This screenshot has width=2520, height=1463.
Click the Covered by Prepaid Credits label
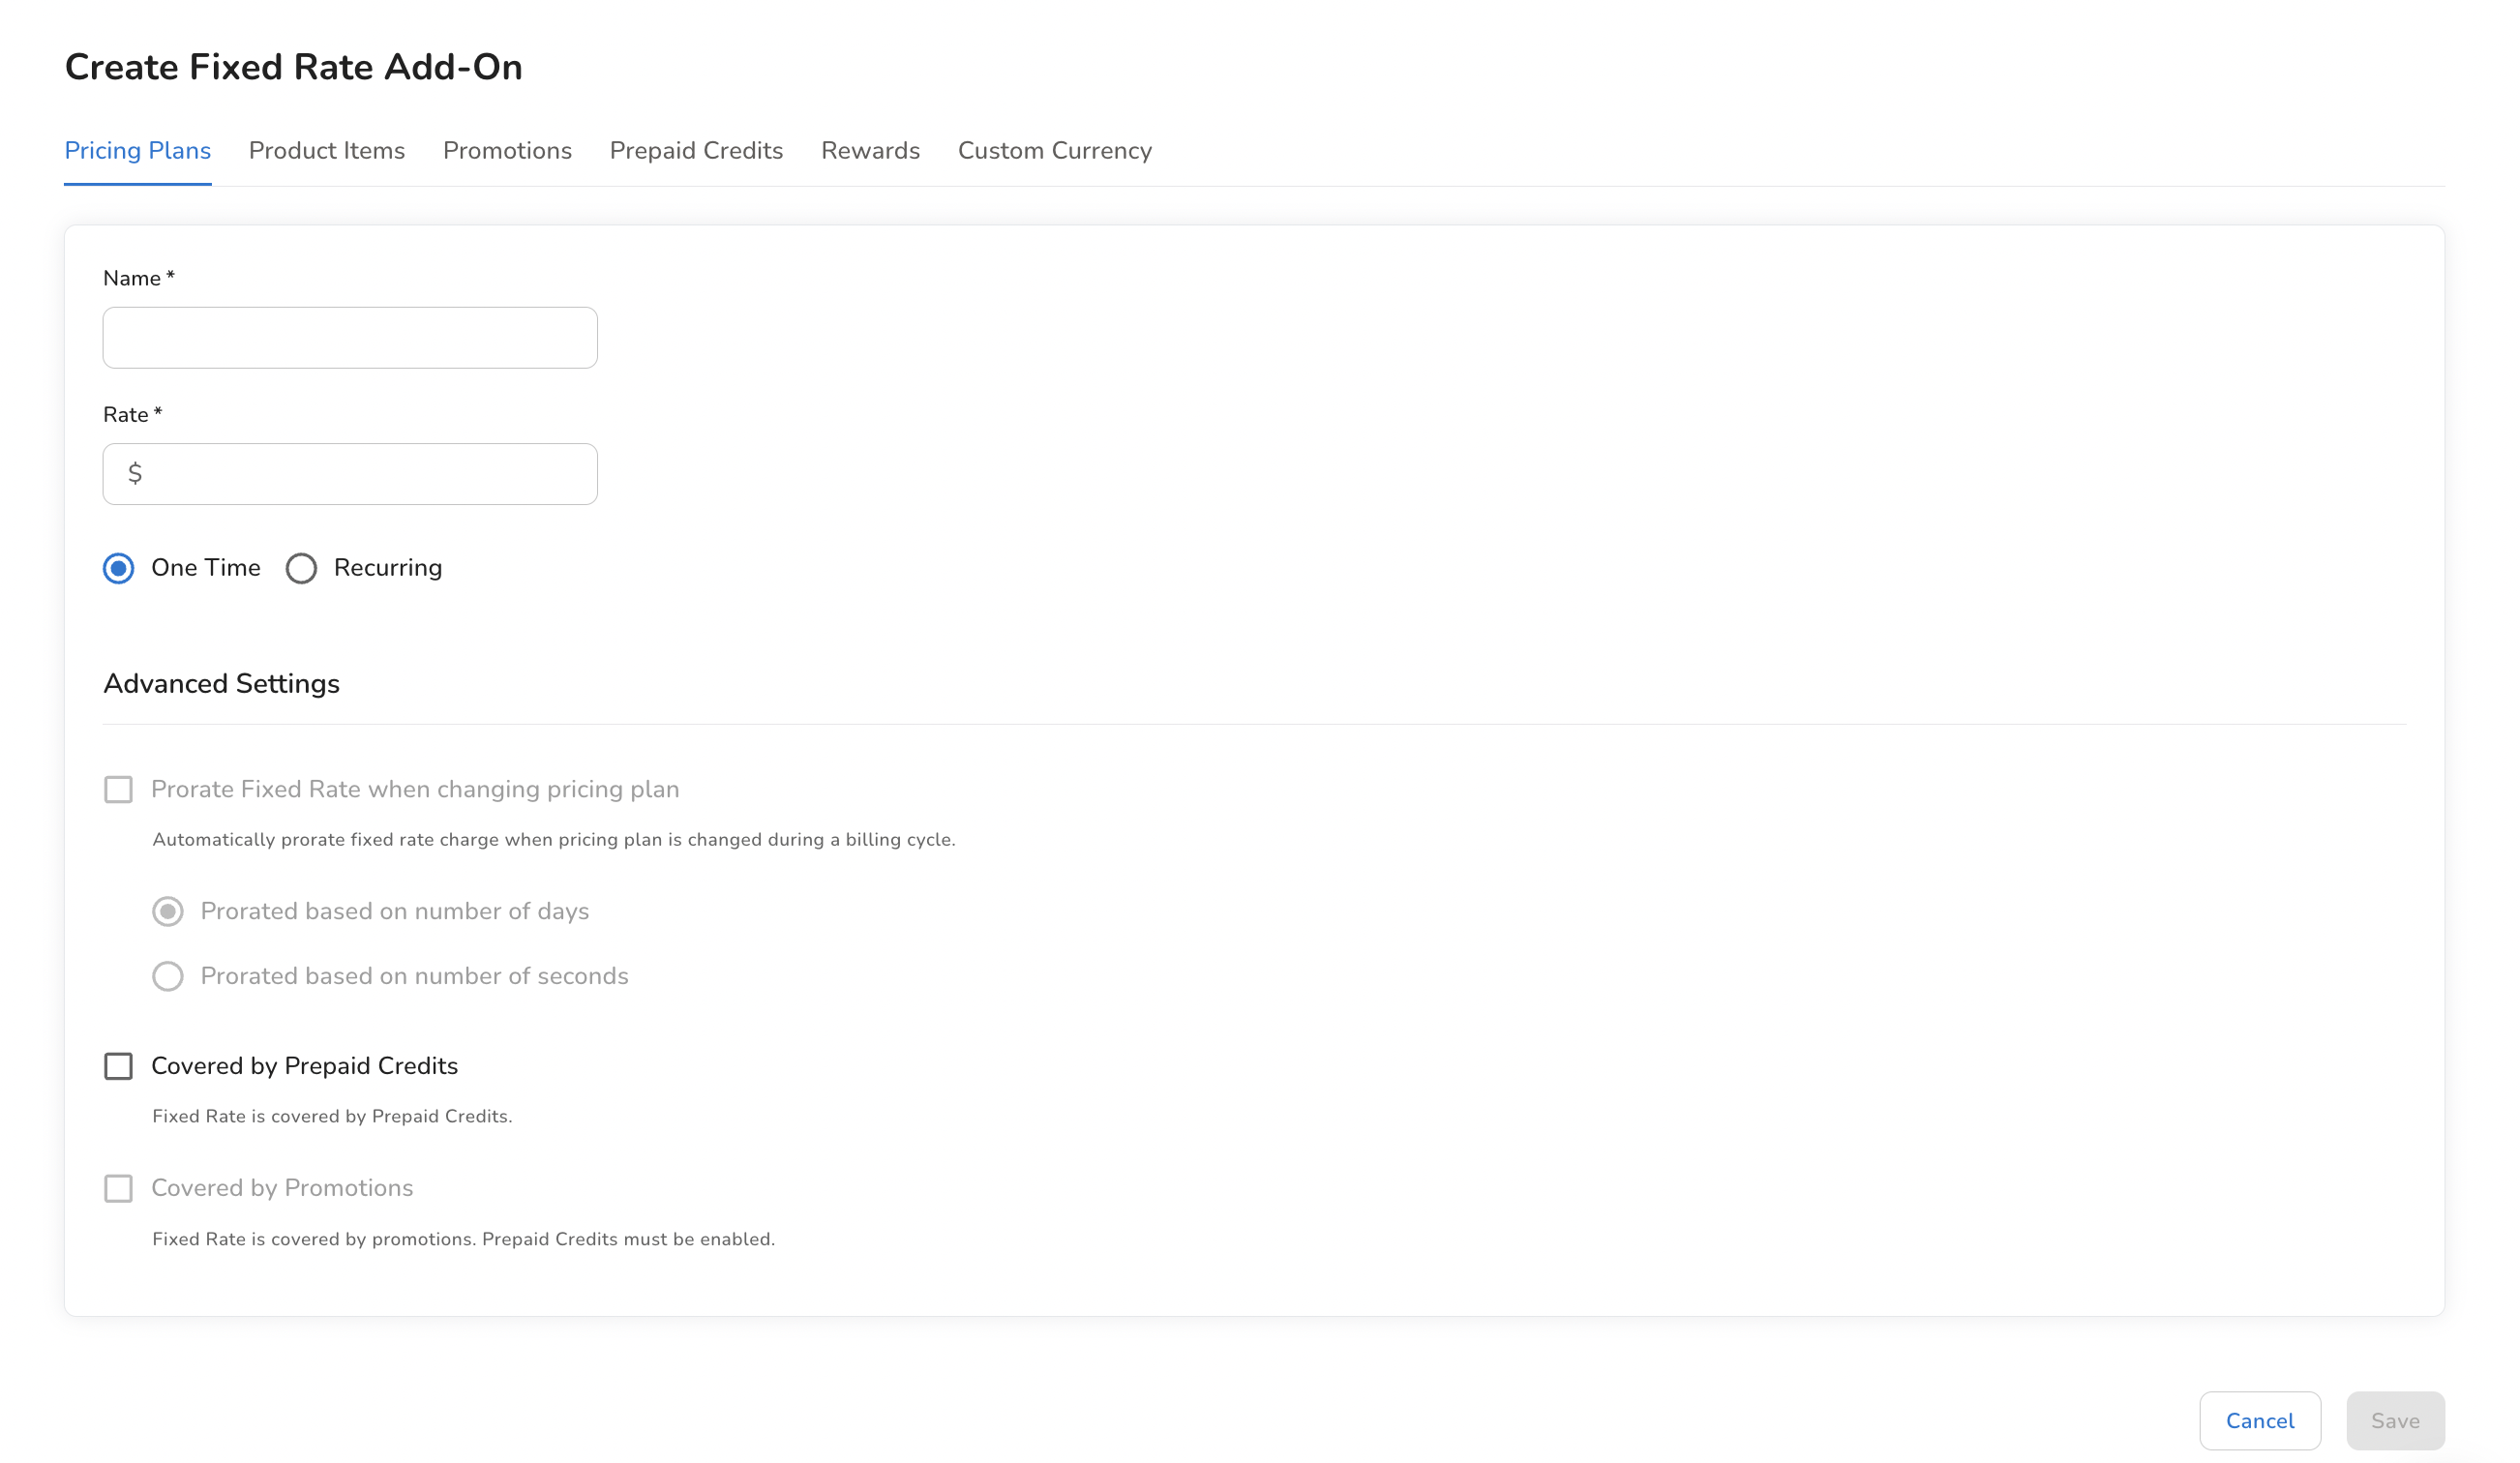click(304, 1066)
